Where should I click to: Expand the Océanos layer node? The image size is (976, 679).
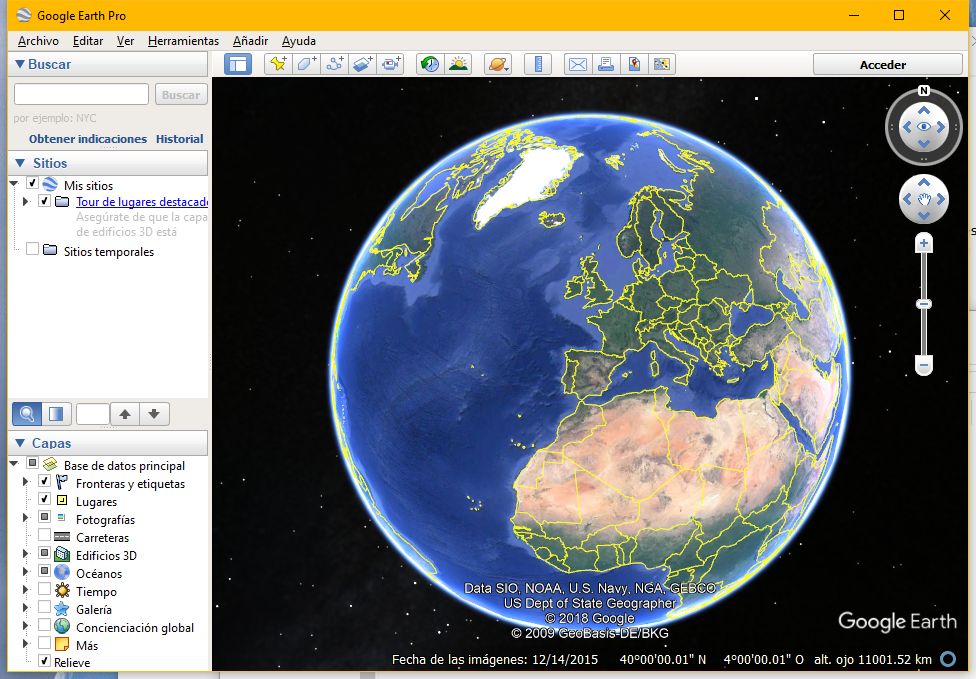coord(25,571)
